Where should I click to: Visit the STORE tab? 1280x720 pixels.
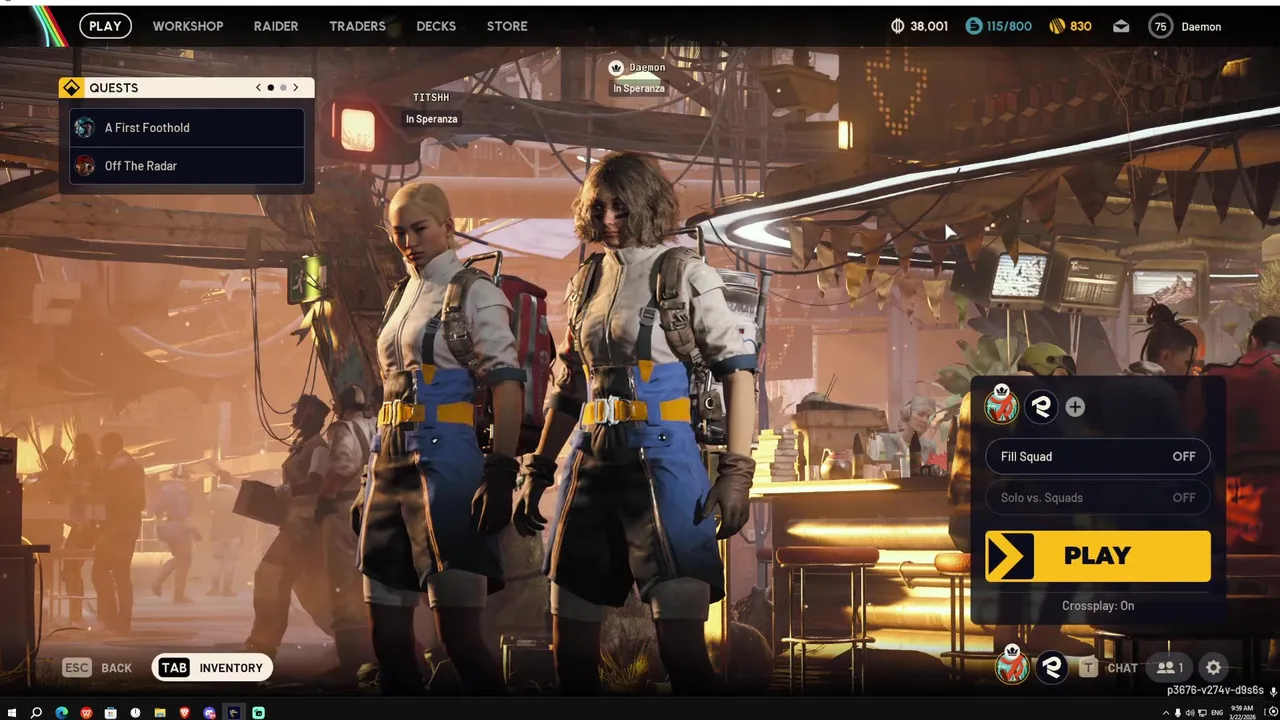(507, 26)
